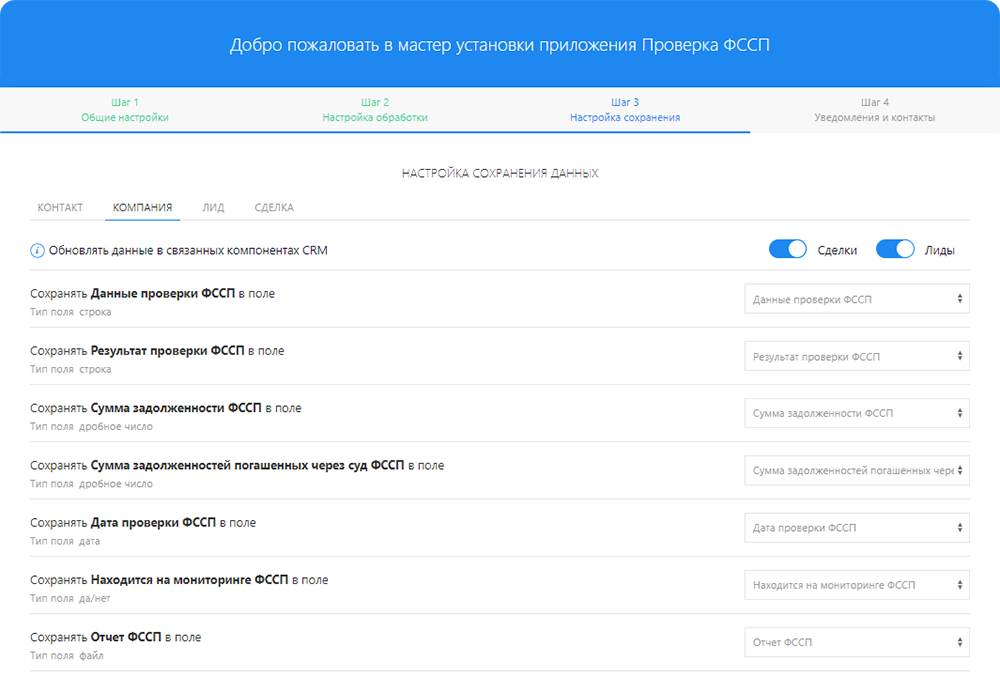Viewport: 1000px width, 677px height.
Task: Select the Компания tab
Action: click(142, 208)
